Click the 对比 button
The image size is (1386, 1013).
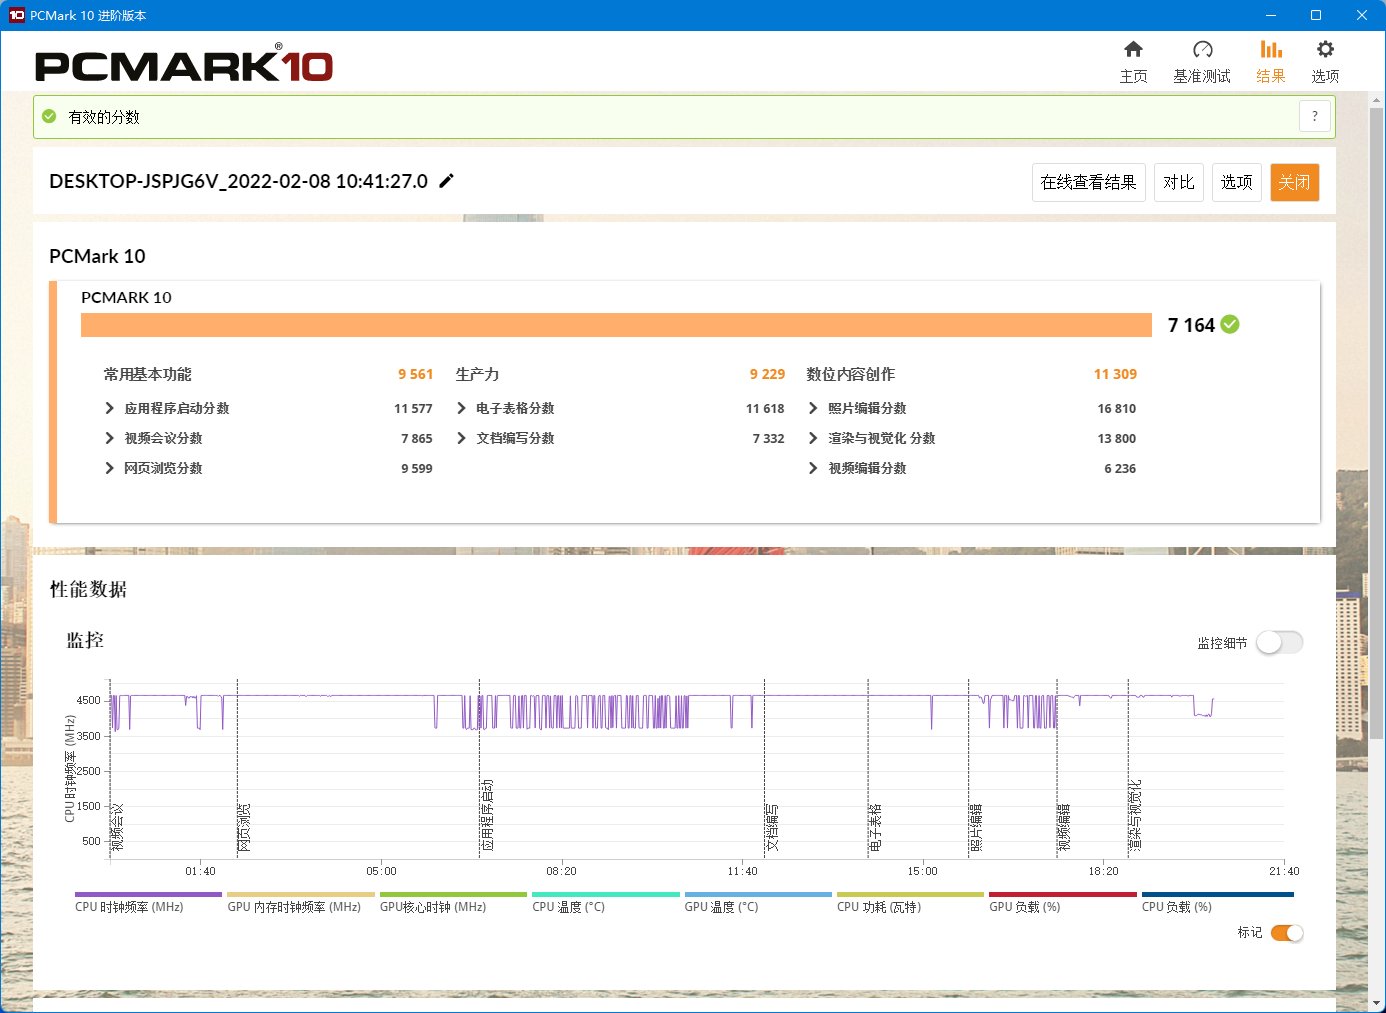click(x=1178, y=182)
